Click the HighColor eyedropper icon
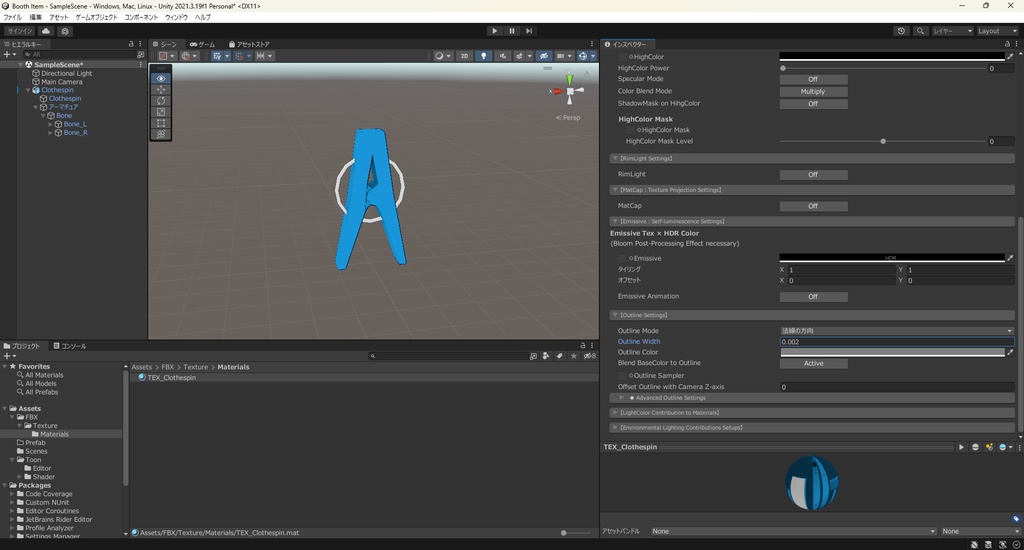Image resolution: width=1024 pixels, height=550 pixels. (1010, 57)
